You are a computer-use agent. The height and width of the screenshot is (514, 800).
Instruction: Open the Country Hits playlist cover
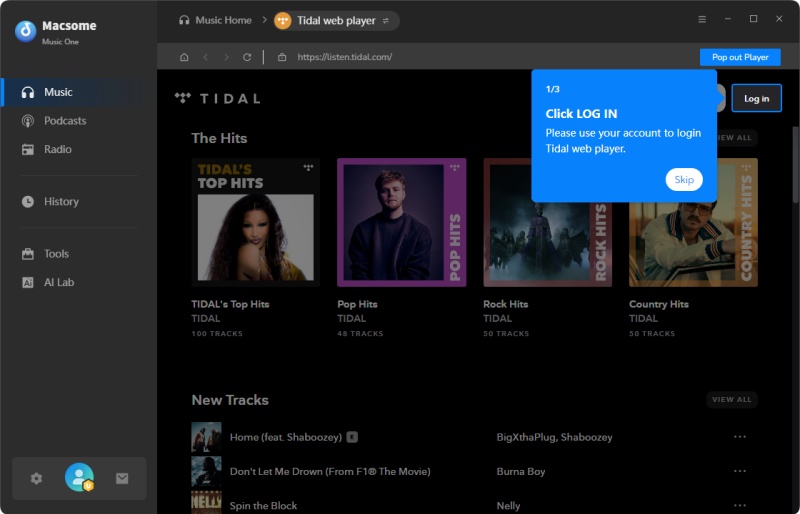[693, 223]
